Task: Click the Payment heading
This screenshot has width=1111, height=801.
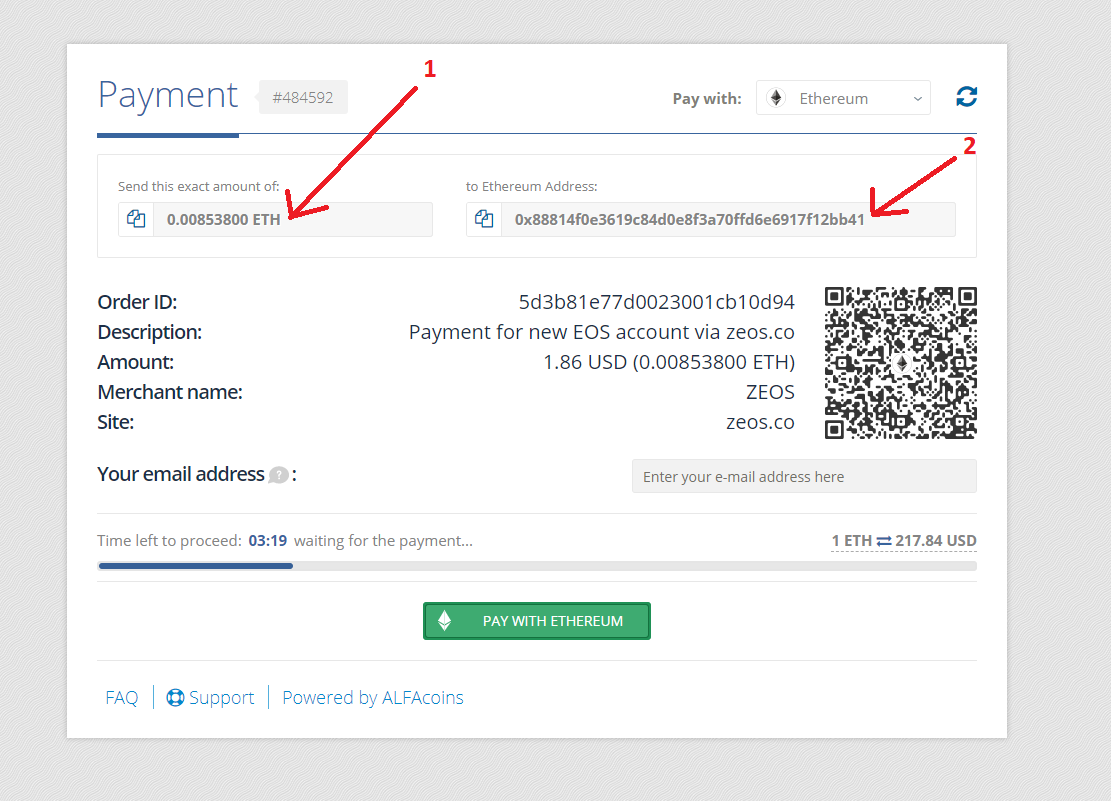Action: tap(168, 96)
